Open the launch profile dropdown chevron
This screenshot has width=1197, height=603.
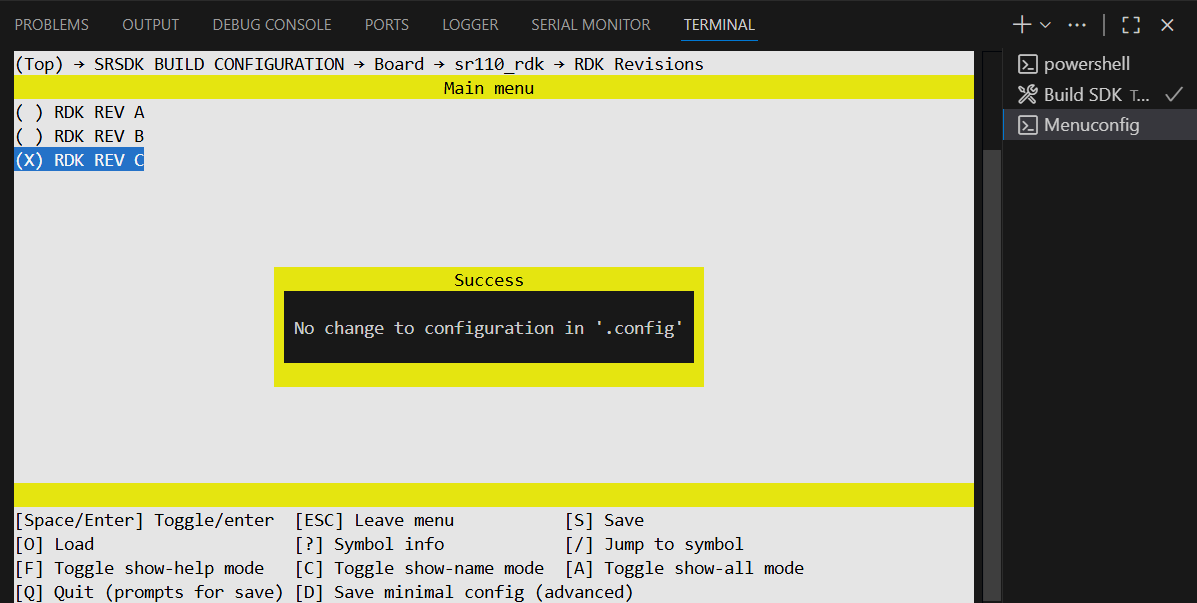[1046, 25]
